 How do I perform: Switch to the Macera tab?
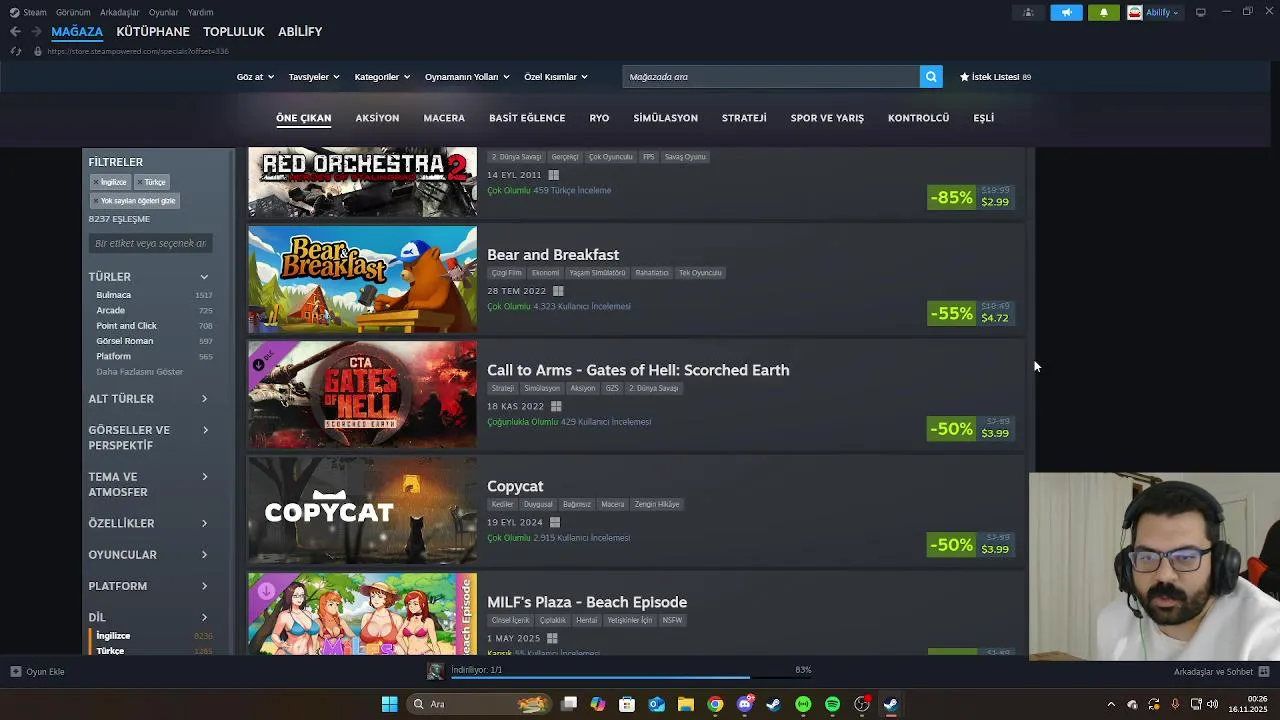coord(444,118)
